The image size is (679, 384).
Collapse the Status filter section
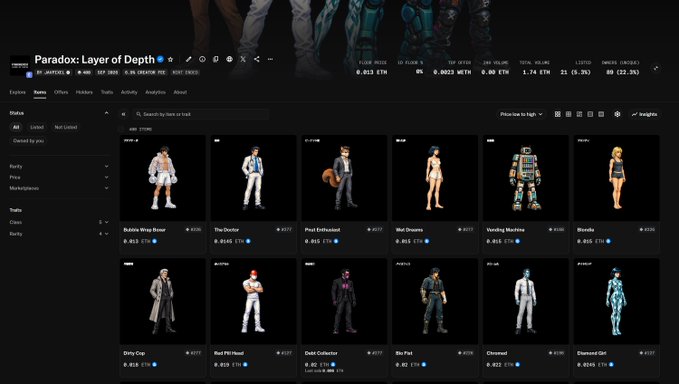pyautogui.click(x=107, y=113)
